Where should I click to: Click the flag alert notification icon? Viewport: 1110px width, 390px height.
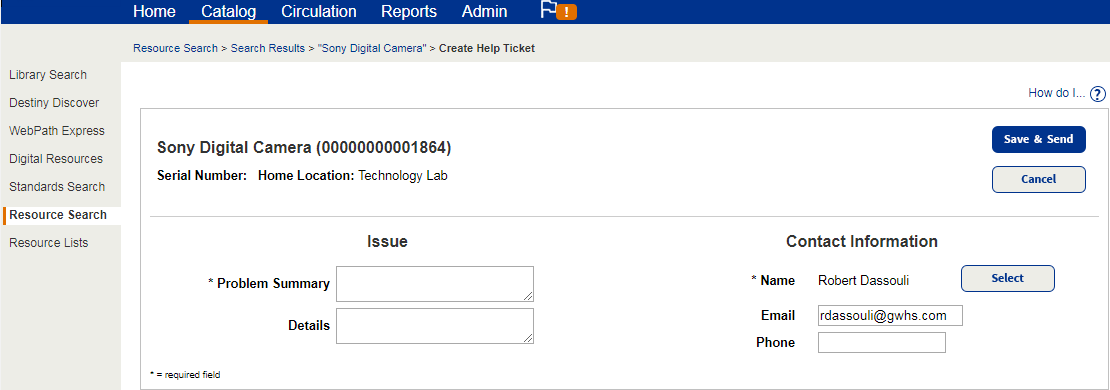tap(559, 10)
